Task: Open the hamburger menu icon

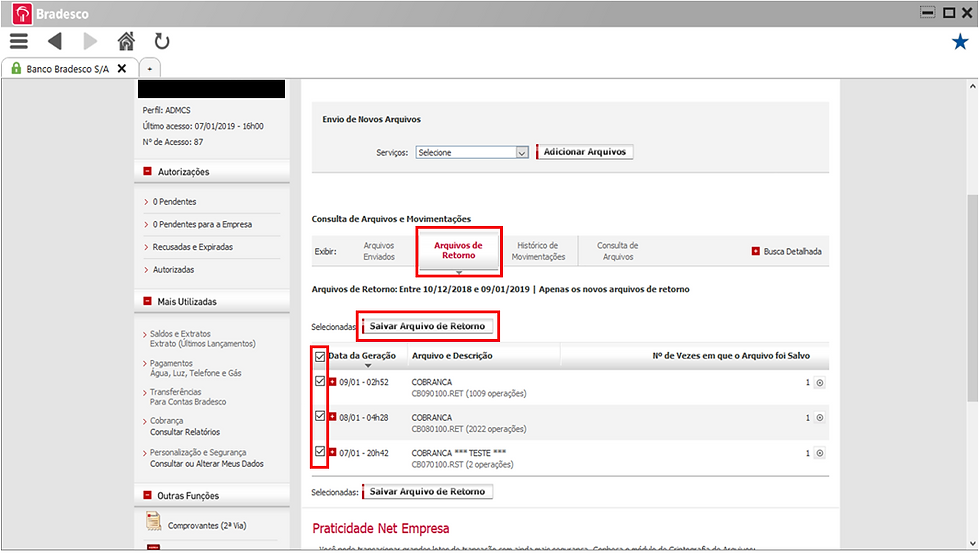Action: tap(19, 42)
